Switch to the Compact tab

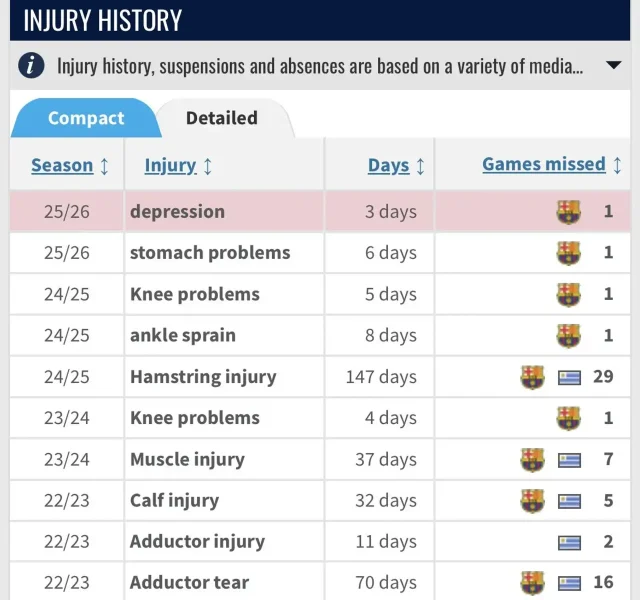point(86,118)
